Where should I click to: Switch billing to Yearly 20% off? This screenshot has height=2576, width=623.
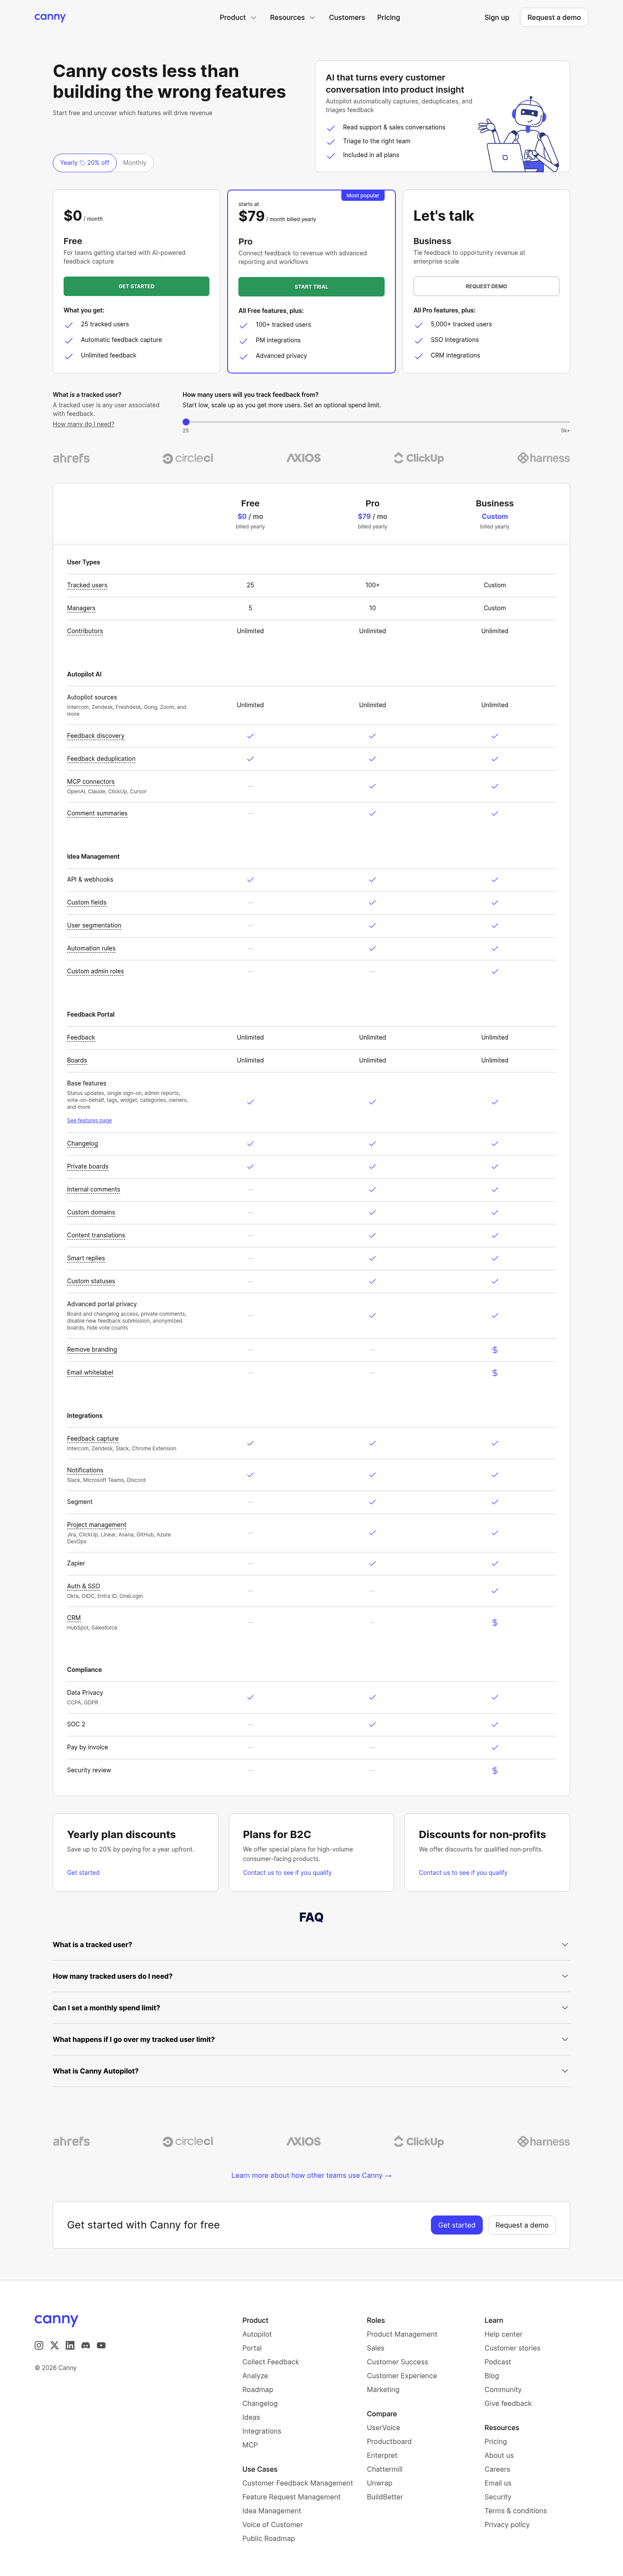85,163
